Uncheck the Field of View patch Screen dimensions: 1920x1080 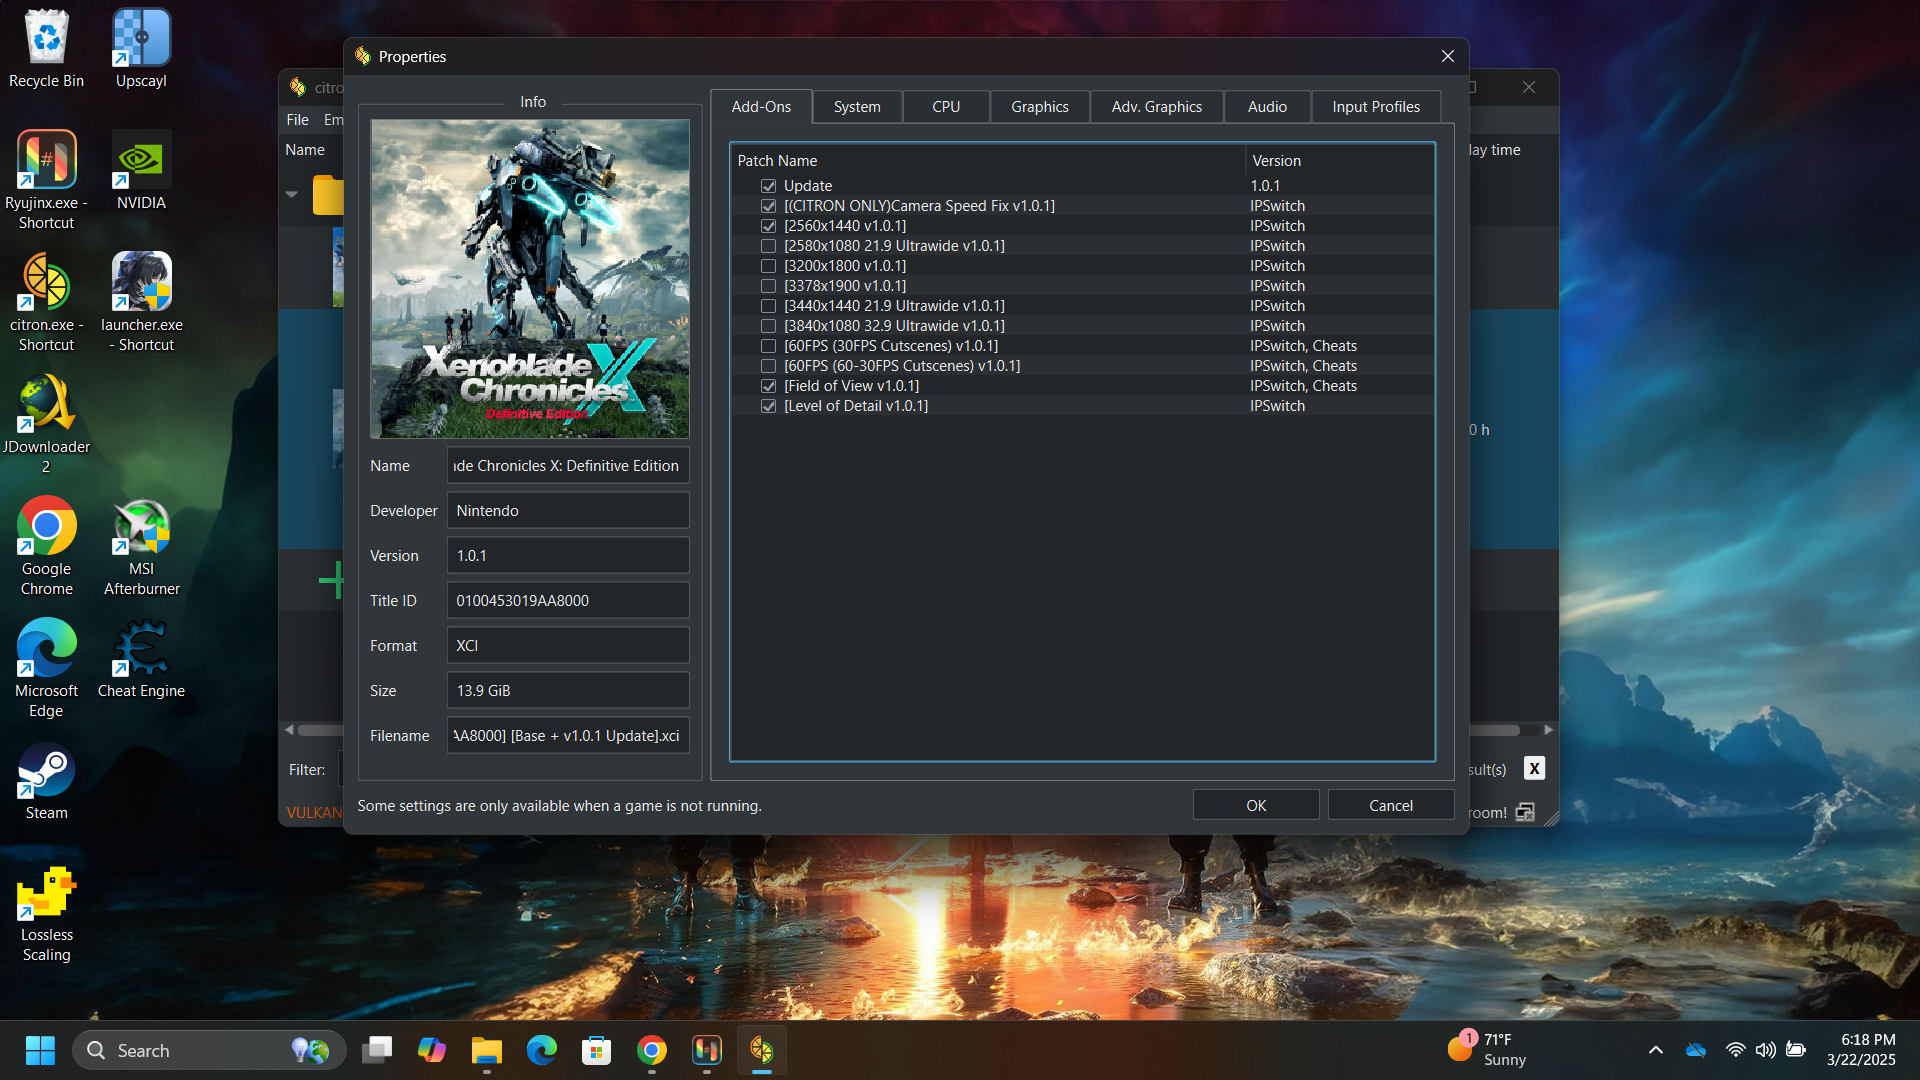(x=768, y=386)
